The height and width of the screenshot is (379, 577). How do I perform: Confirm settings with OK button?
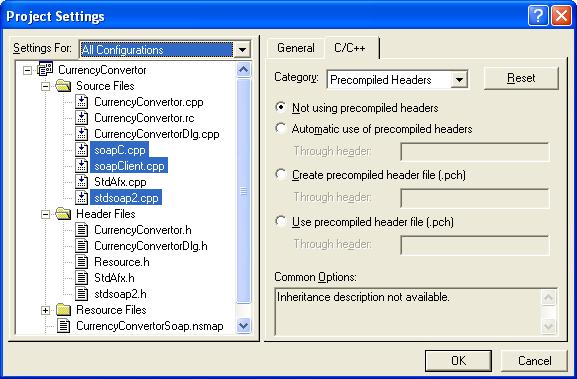(459, 361)
